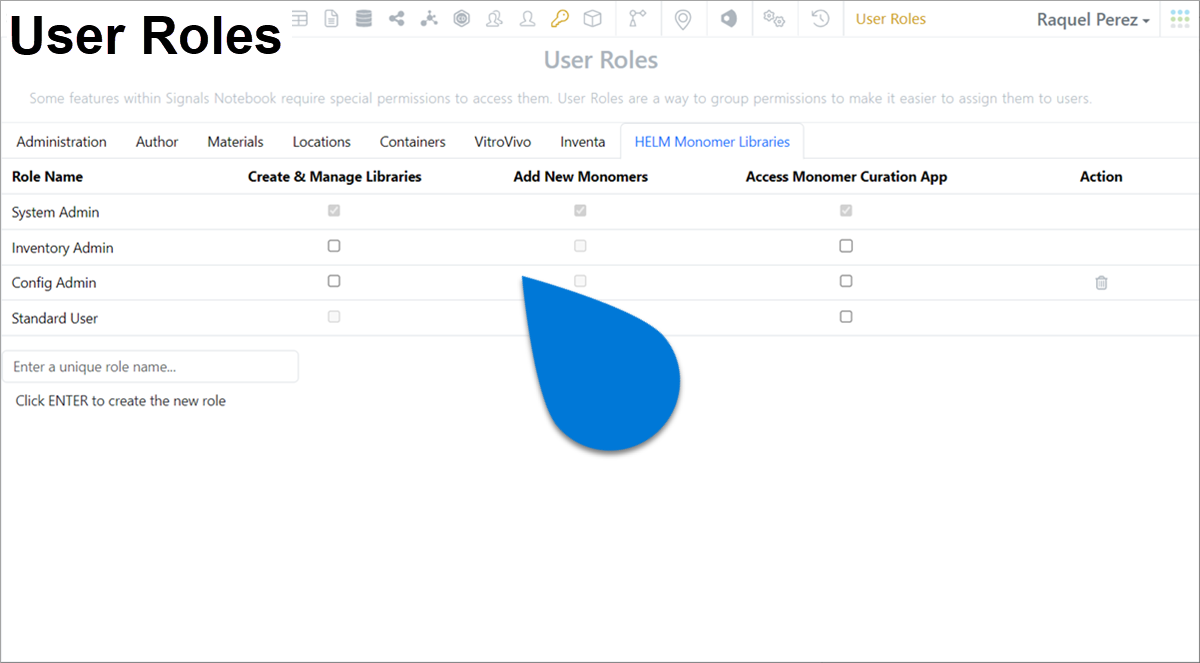Click the Access Monomer Curation App header
The width and height of the screenshot is (1200, 663).
click(846, 176)
